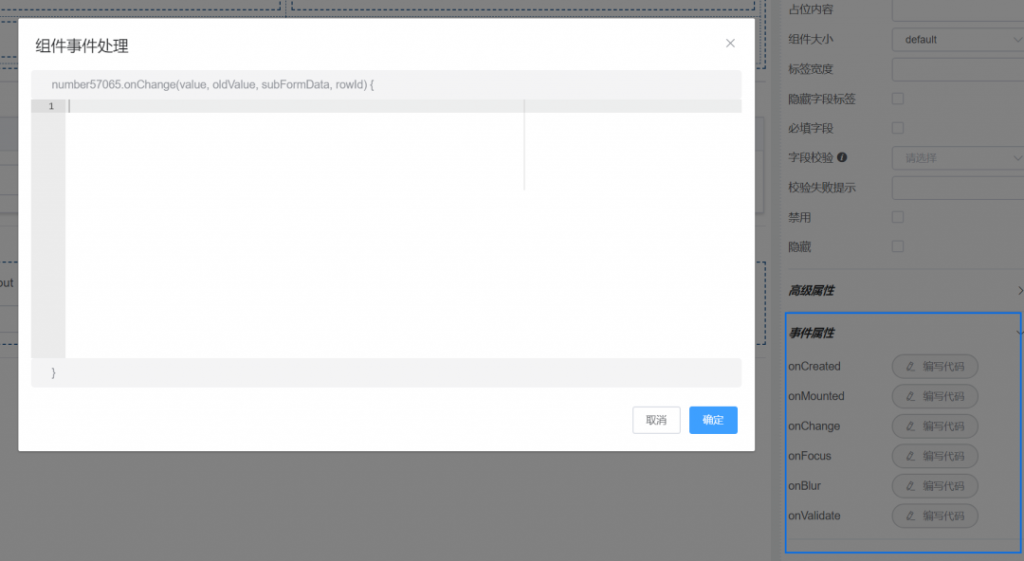Toggle the 隐藏 checkbox
This screenshot has height=561, width=1024.
898,246
